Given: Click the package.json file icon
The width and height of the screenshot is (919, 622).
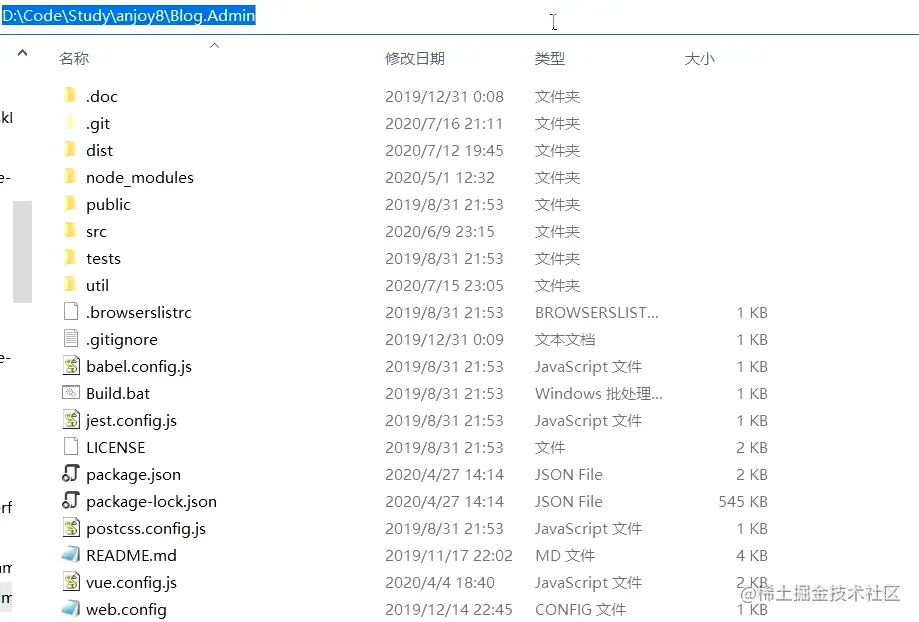Looking at the screenshot, I should pyautogui.click(x=70, y=473).
